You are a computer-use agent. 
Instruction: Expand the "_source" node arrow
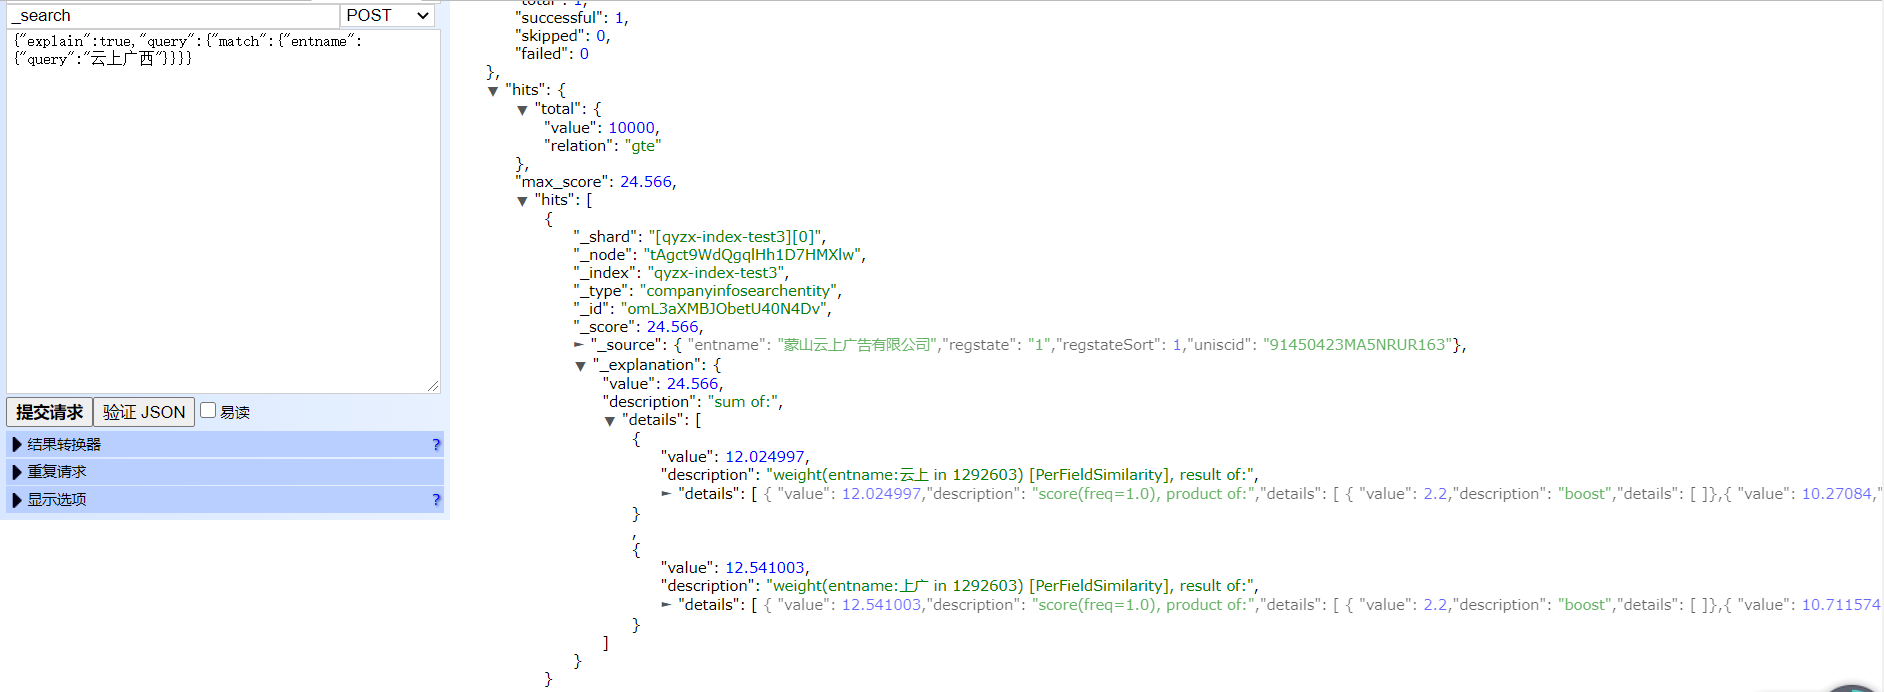coord(579,345)
